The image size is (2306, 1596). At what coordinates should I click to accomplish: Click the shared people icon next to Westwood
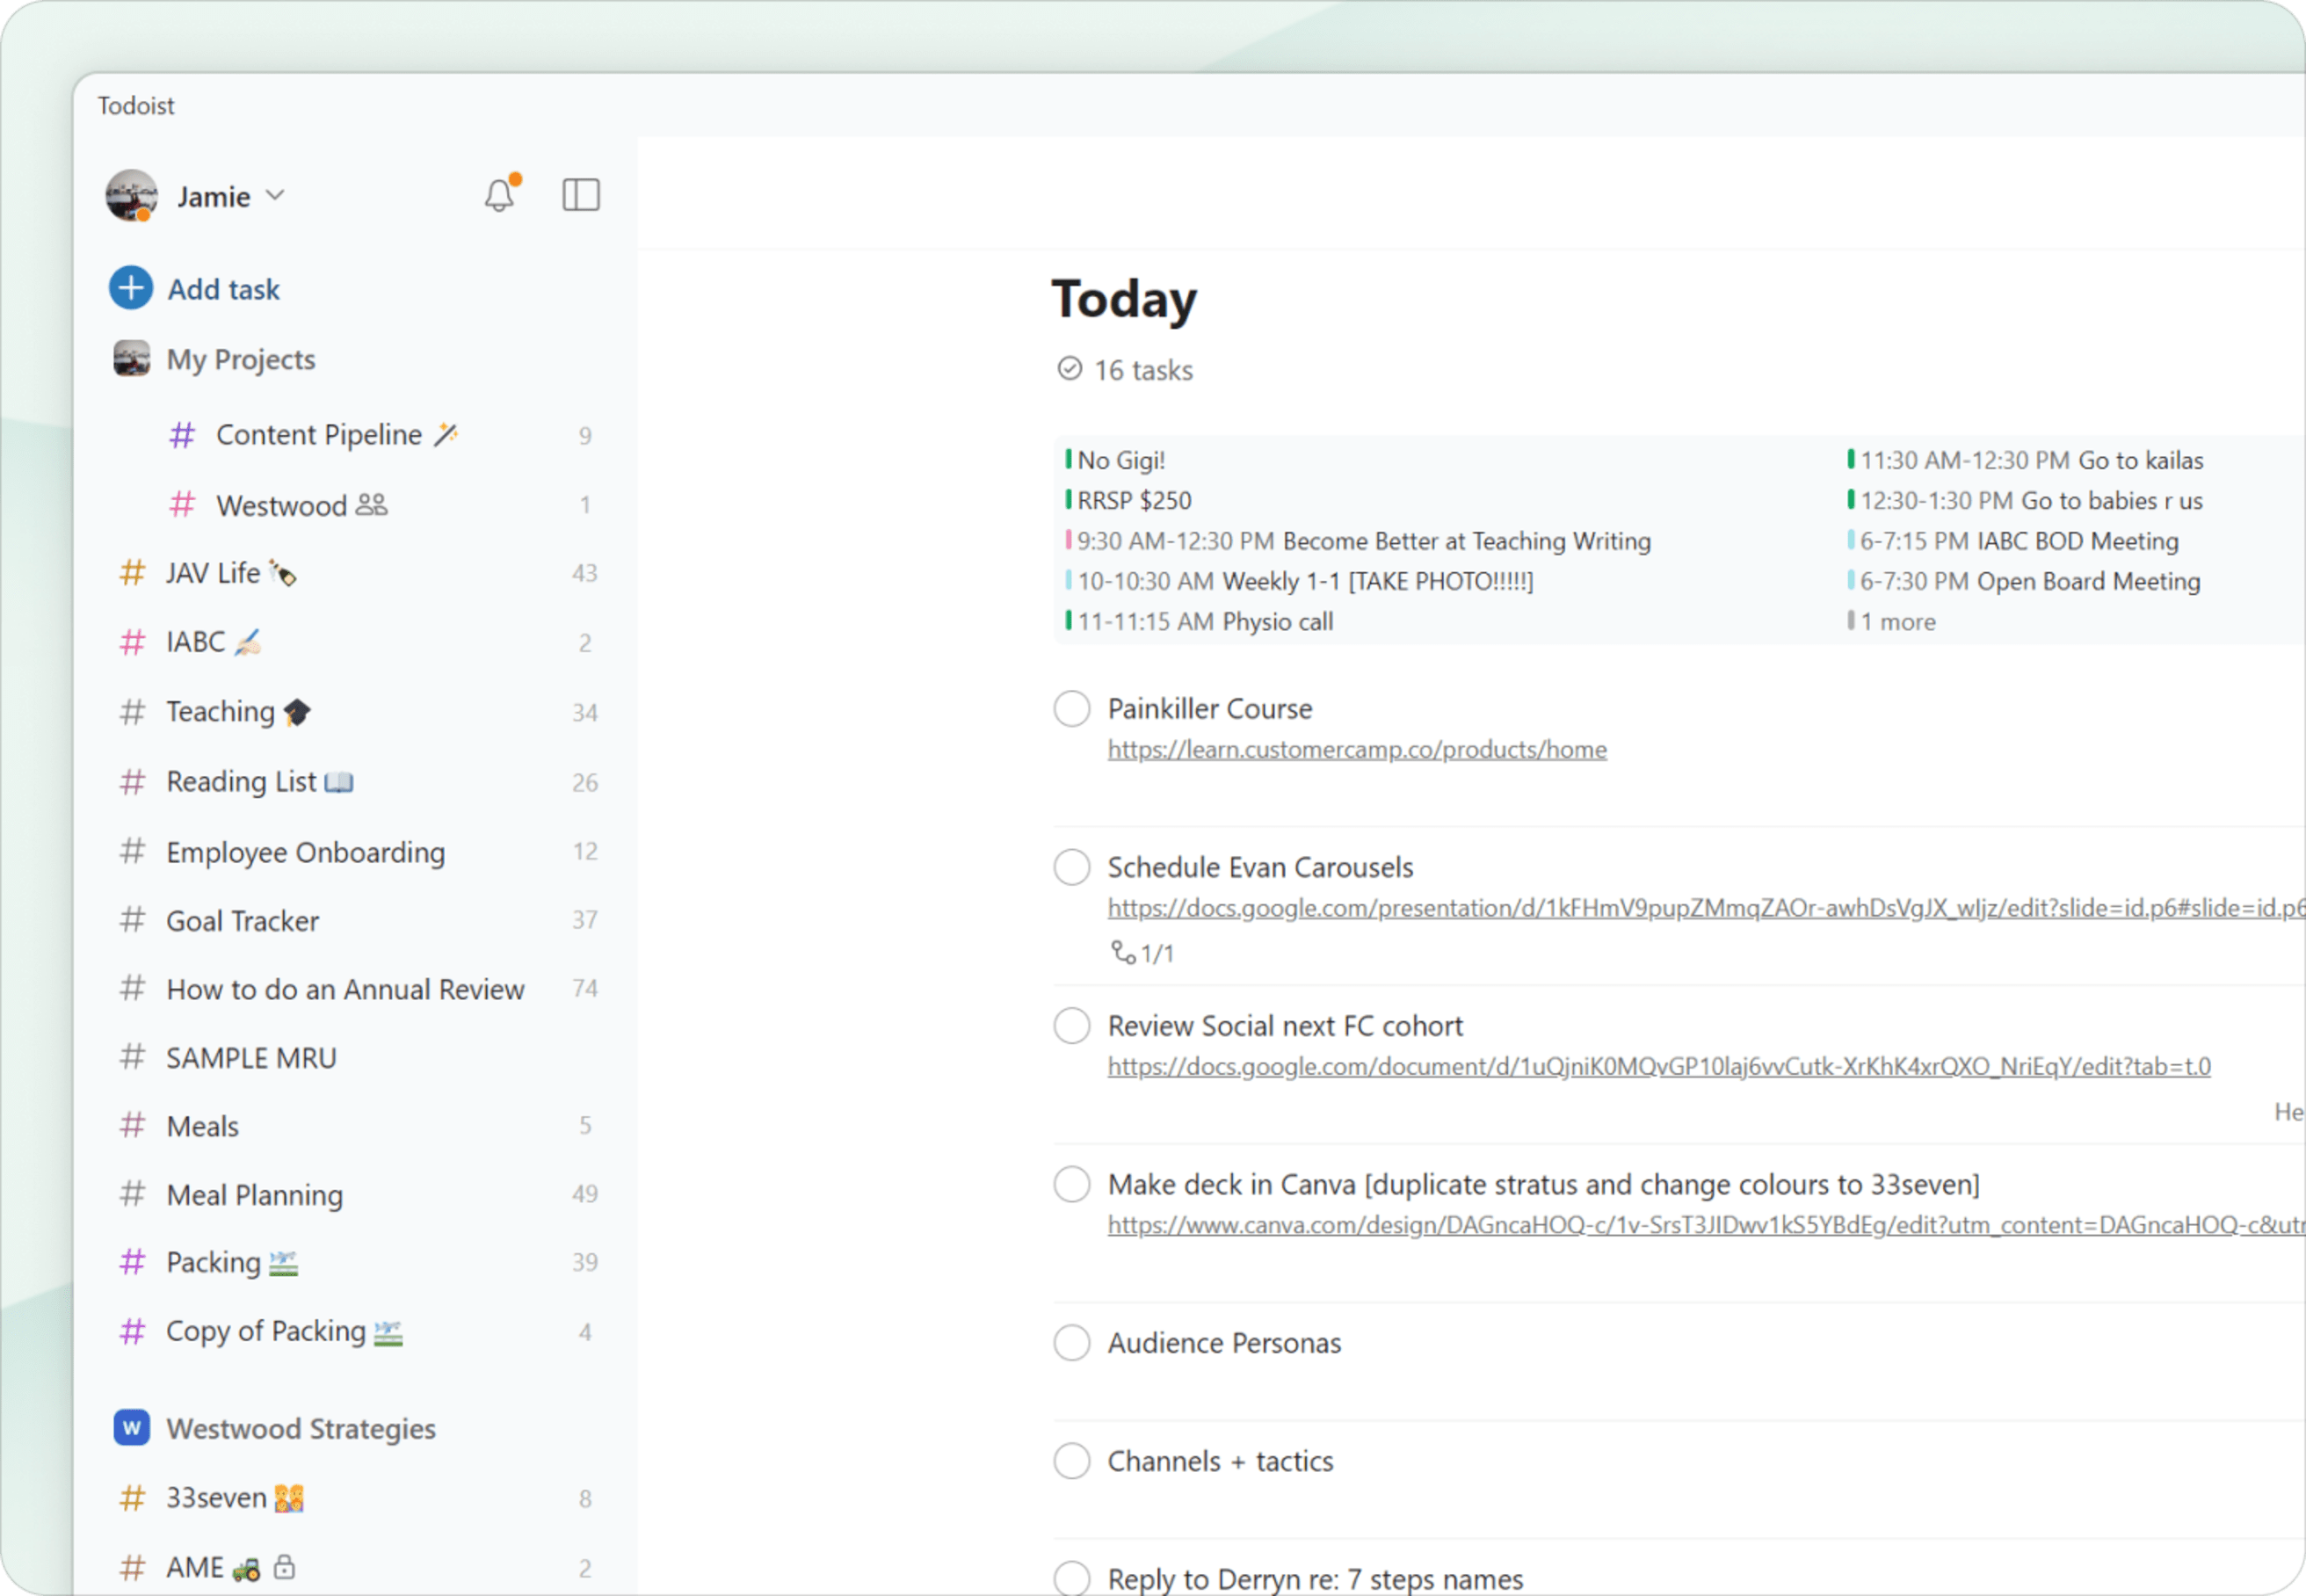click(371, 504)
